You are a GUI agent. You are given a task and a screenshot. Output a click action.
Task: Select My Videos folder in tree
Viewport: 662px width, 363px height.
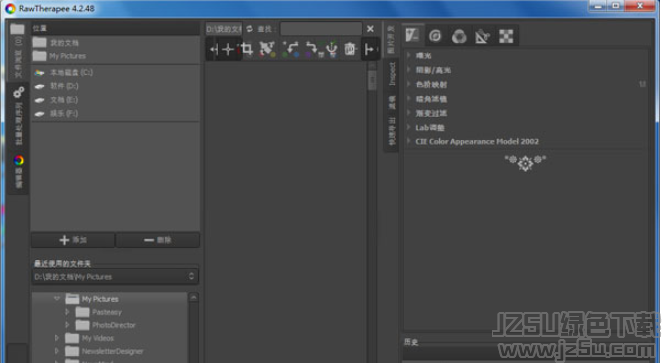coord(98,338)
